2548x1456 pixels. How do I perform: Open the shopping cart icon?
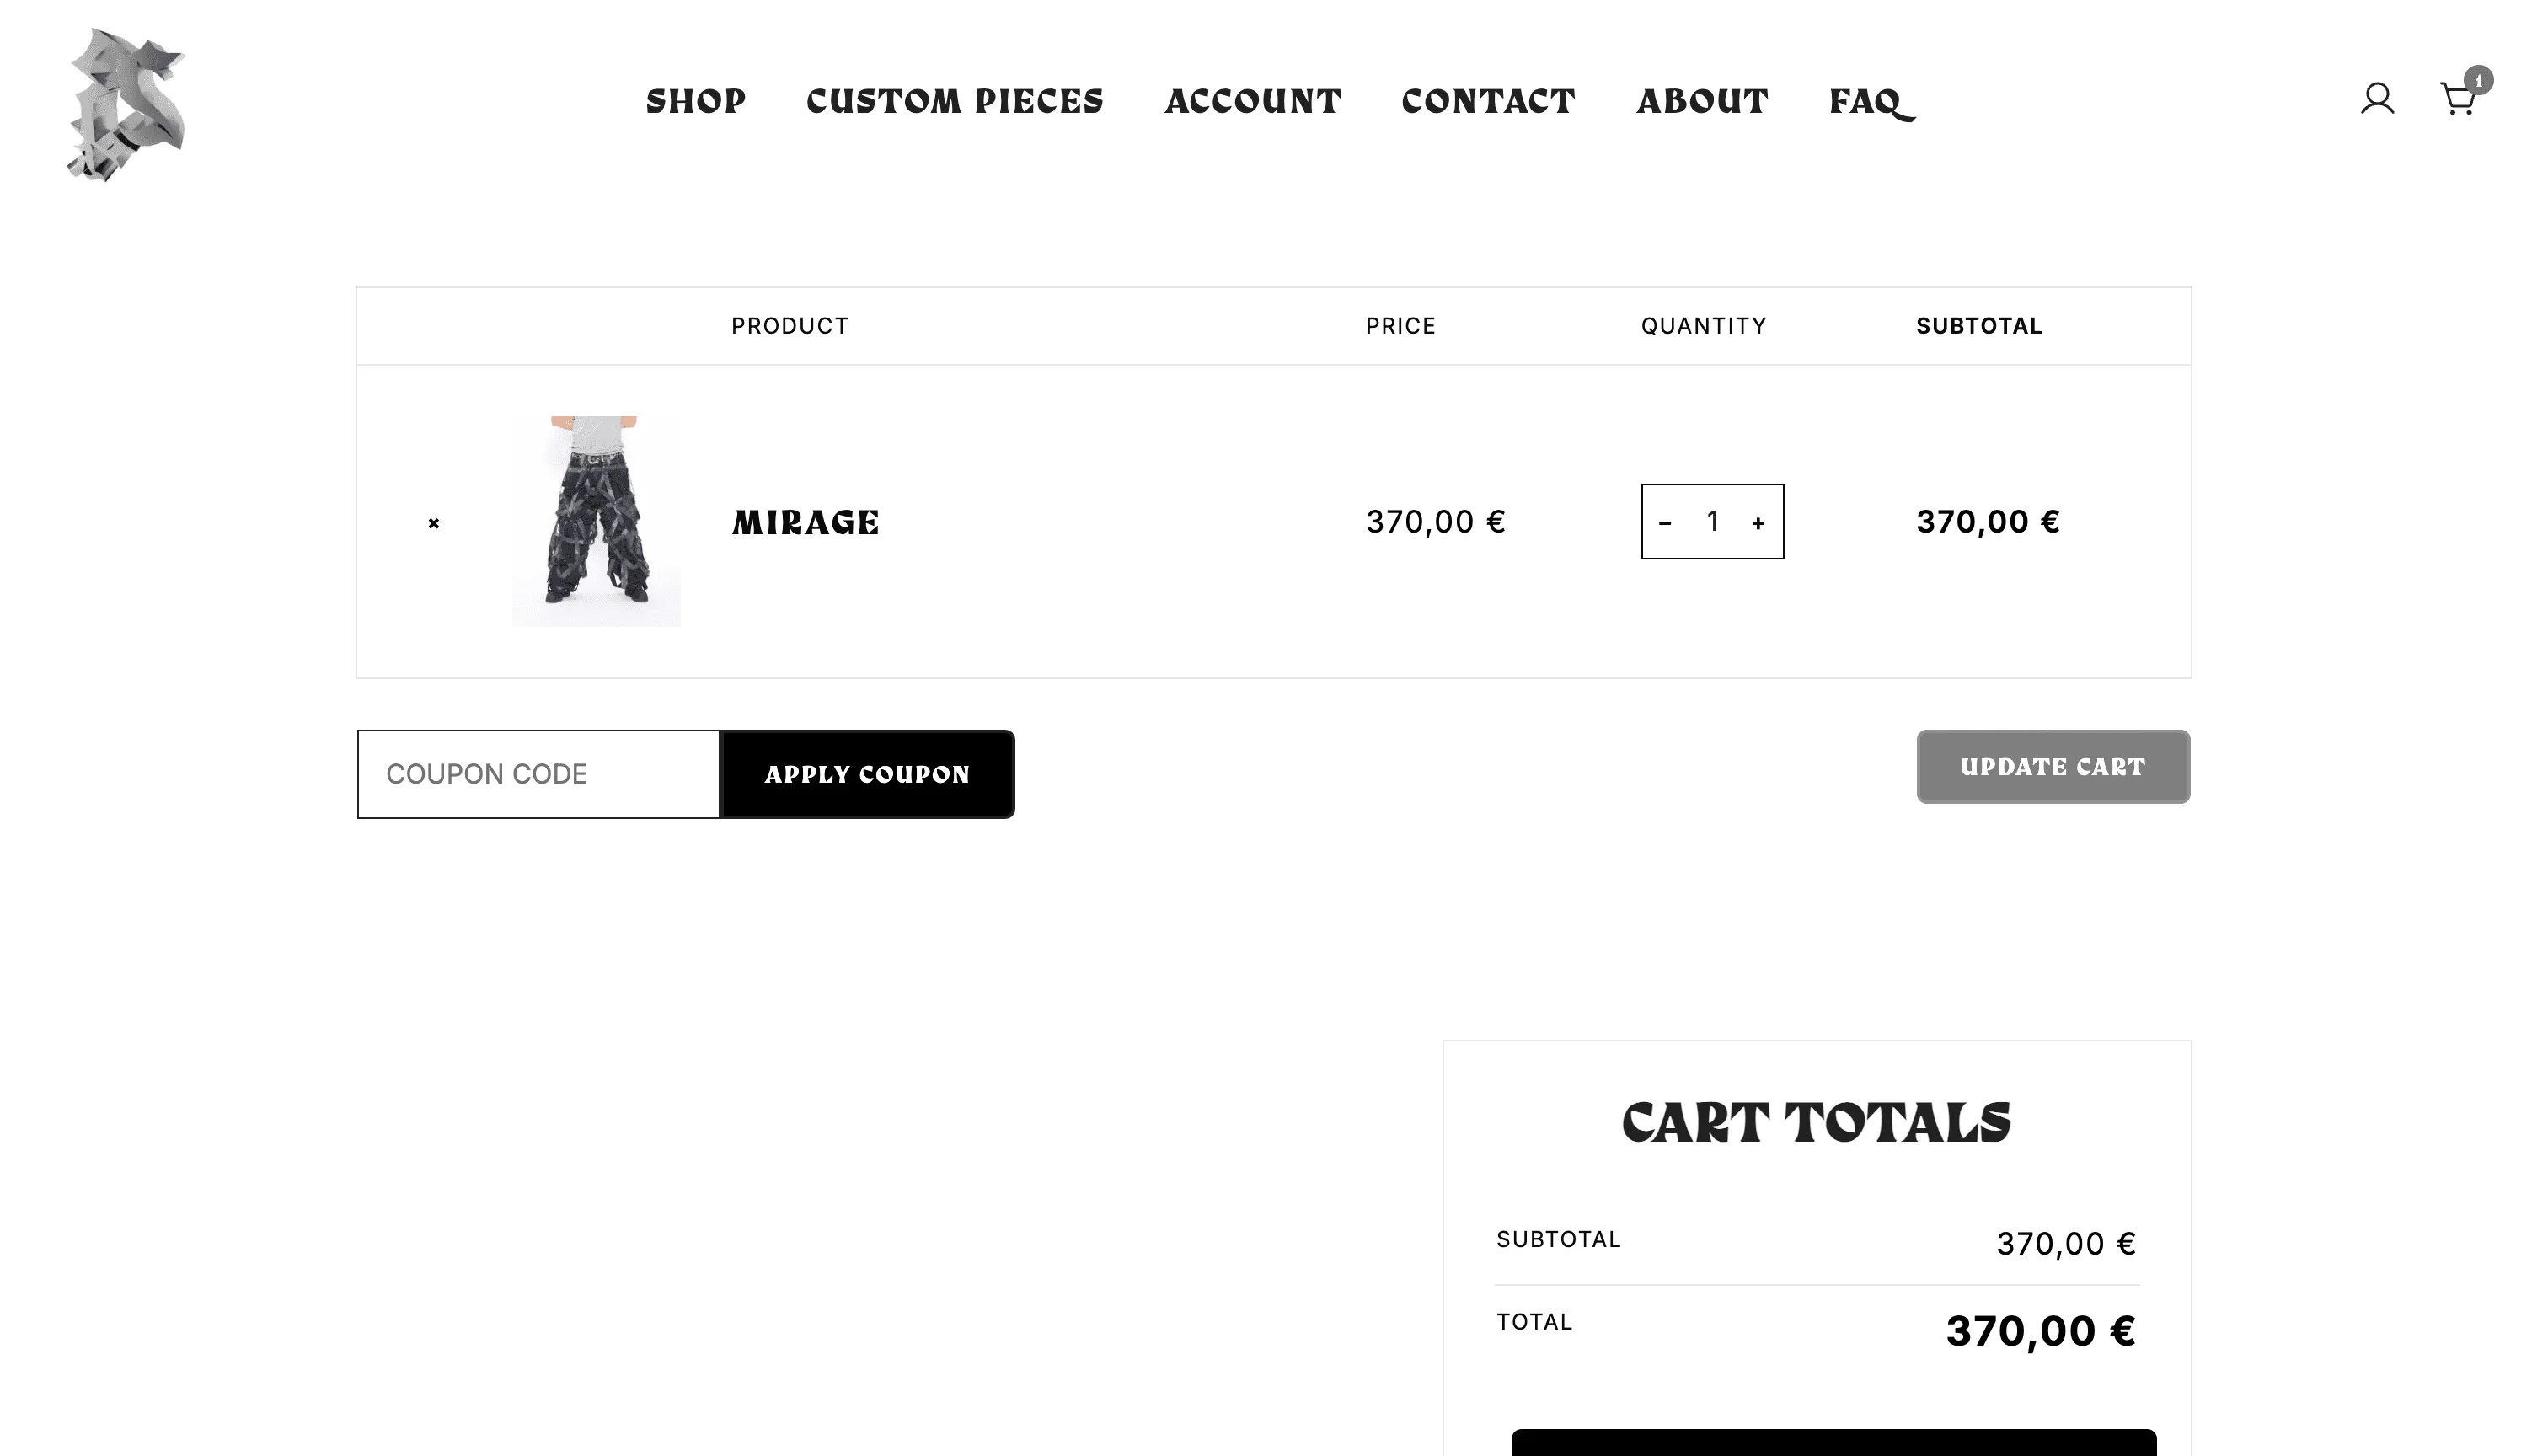click(x=2457, y=100)
